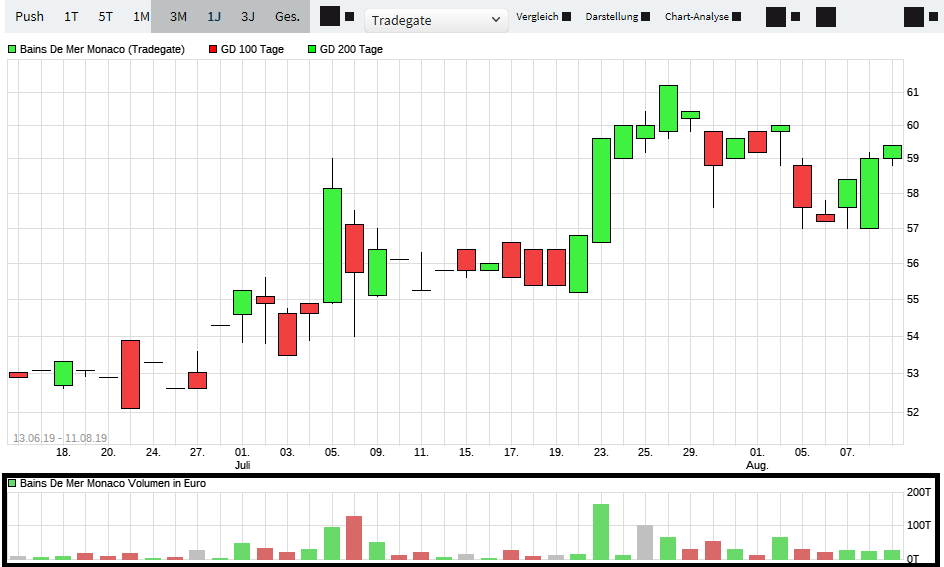
Task: Click second large black icon right of Chart-Analyse
Action: 825,16
